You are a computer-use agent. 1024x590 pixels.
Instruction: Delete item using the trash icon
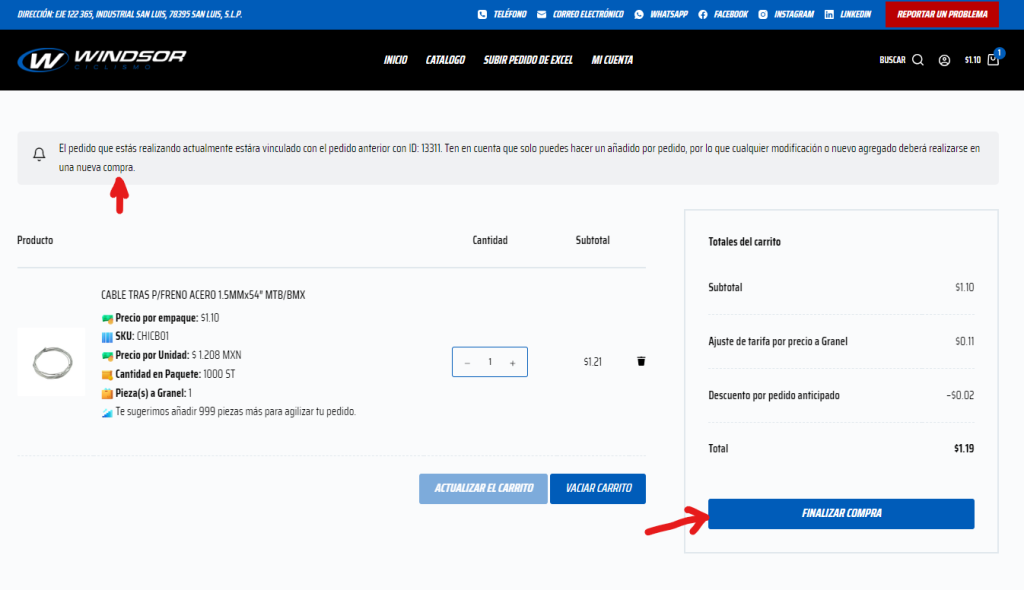(641, 361)
